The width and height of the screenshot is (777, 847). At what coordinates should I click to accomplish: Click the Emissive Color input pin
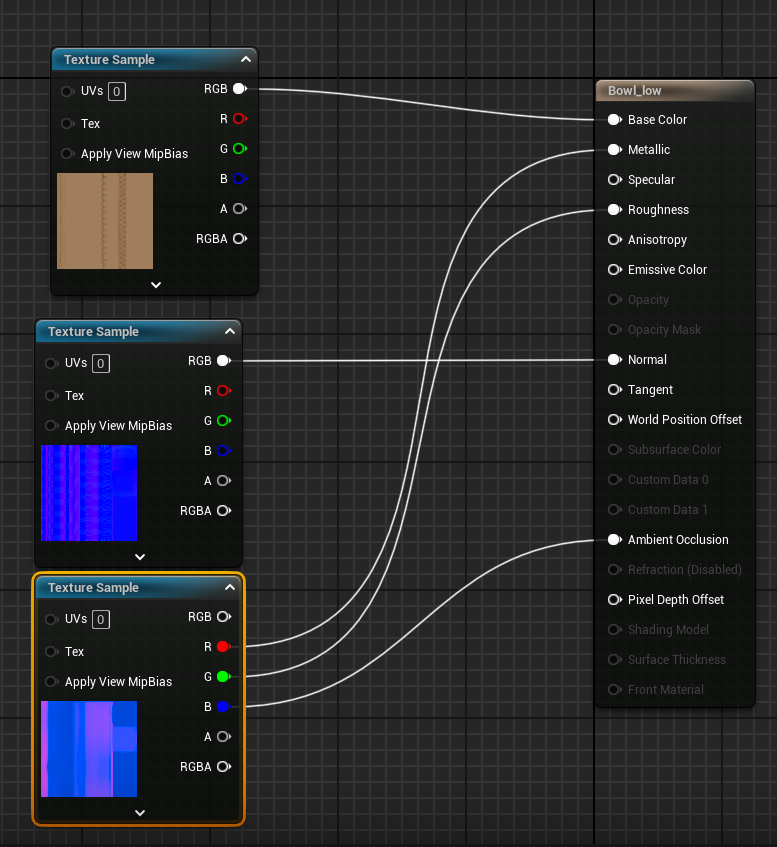tap(615, 270)
